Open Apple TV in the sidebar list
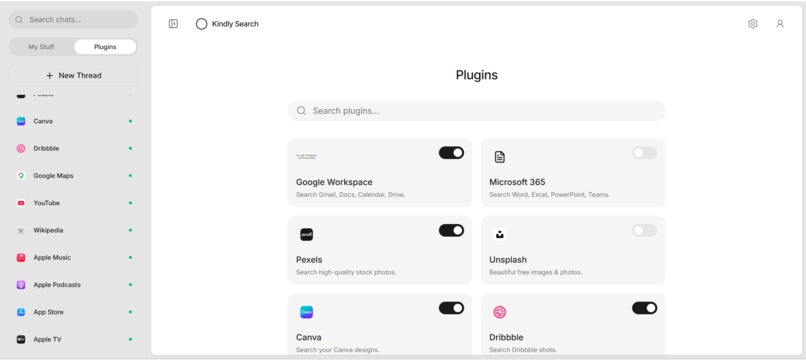Screen dimensions: 806x360 [x=73, y=339]
